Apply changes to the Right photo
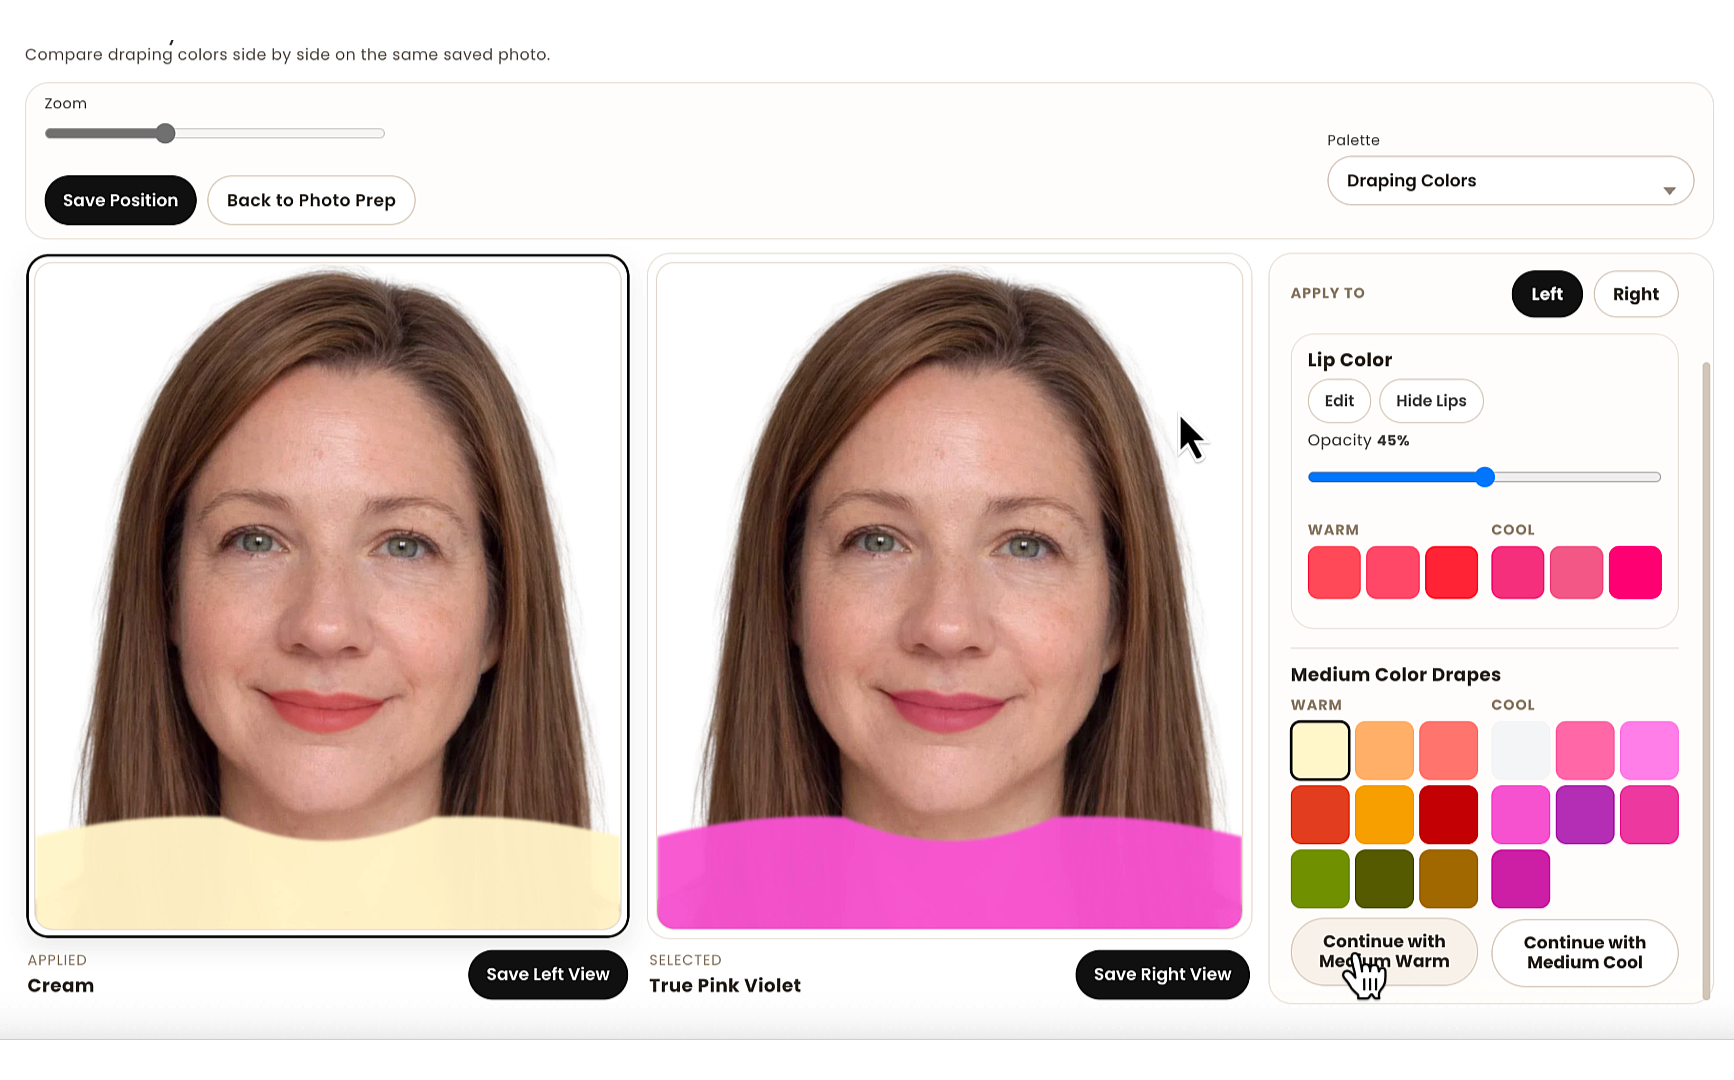The width and height of the screenshot is (1734, 1080). (x=1635, y=293)
